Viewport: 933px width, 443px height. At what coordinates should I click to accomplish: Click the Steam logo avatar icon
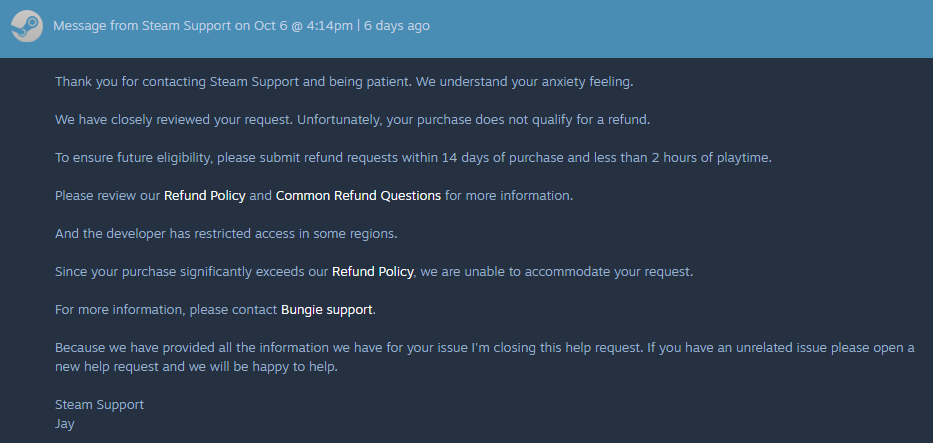click(27, 25)
